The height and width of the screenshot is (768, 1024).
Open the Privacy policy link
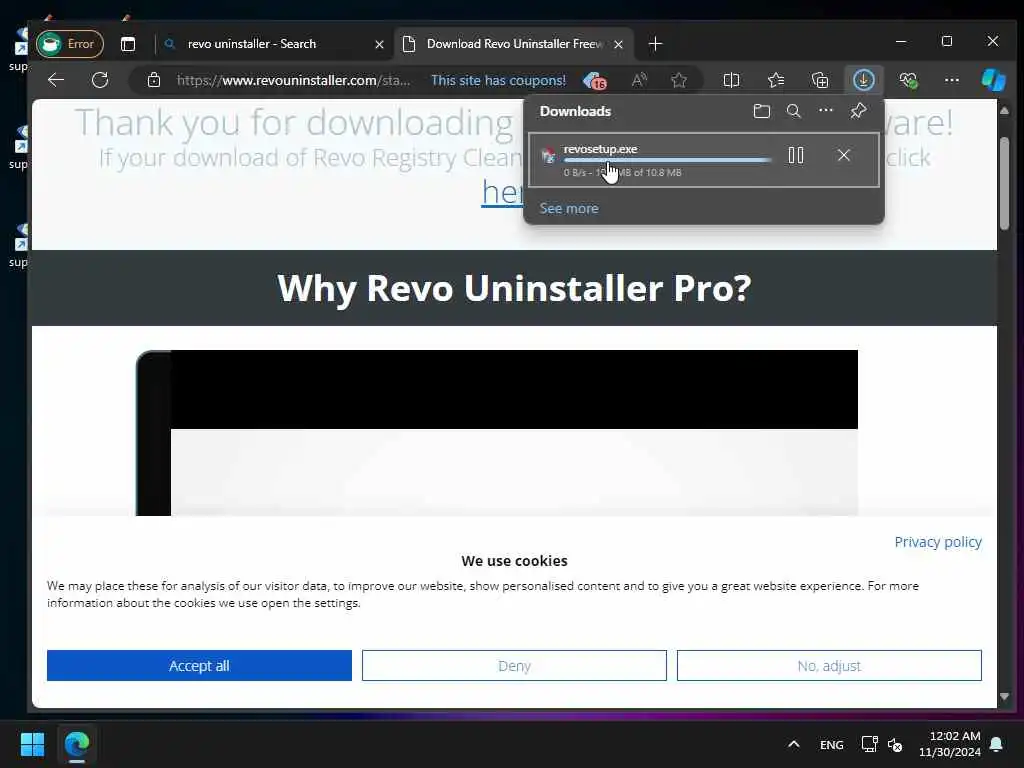[938, 542]
